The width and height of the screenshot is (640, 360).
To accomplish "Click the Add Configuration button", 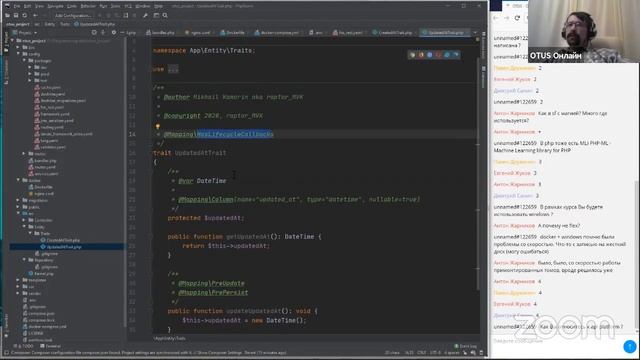I will click(x=73, y=16).
